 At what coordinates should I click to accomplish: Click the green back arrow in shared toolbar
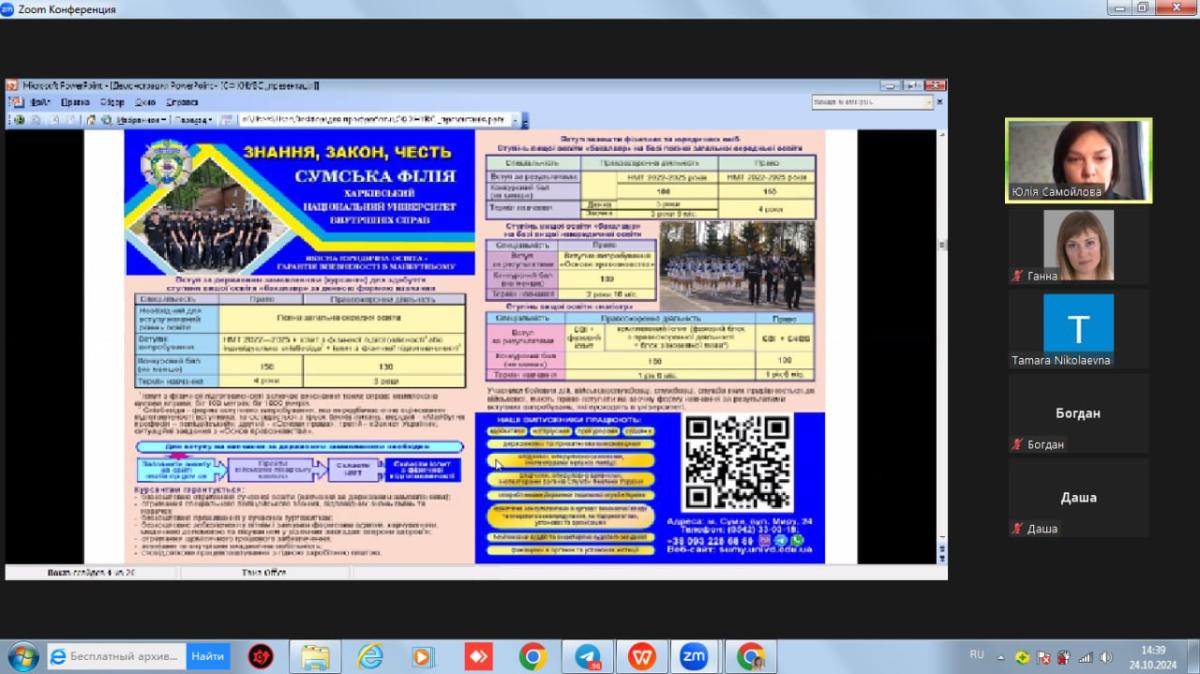(19, 120)
